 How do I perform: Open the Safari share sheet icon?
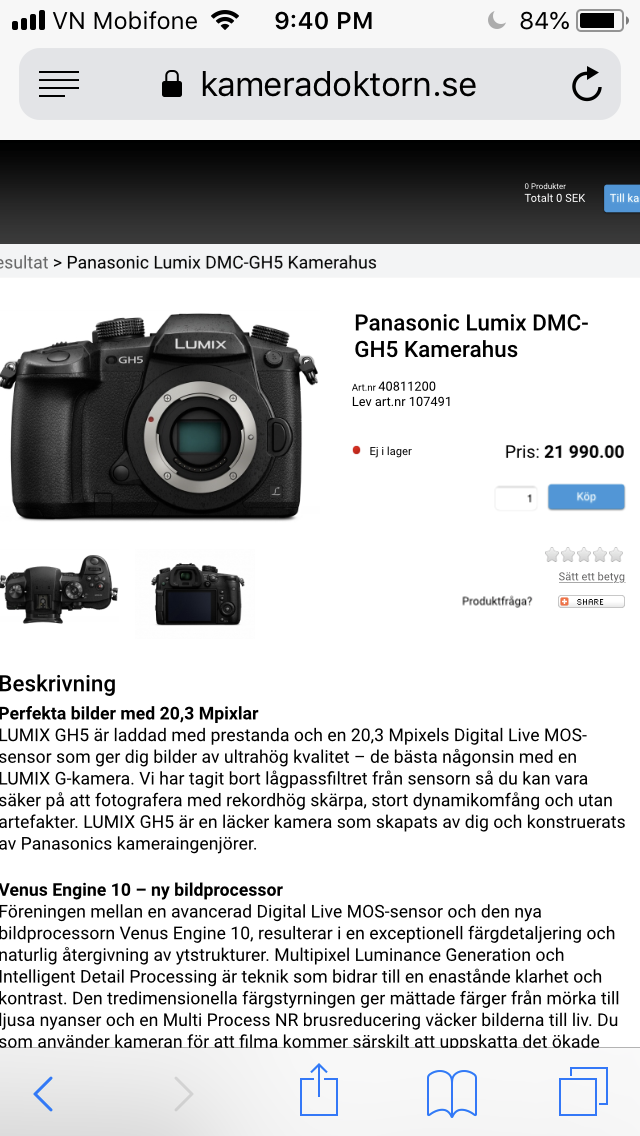click(x=320, y=1089)
